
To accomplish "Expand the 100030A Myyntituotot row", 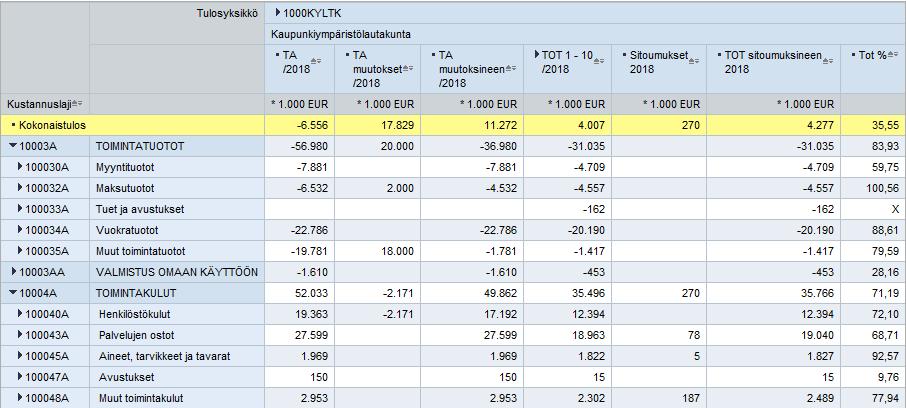I will [x=20, y=167].
